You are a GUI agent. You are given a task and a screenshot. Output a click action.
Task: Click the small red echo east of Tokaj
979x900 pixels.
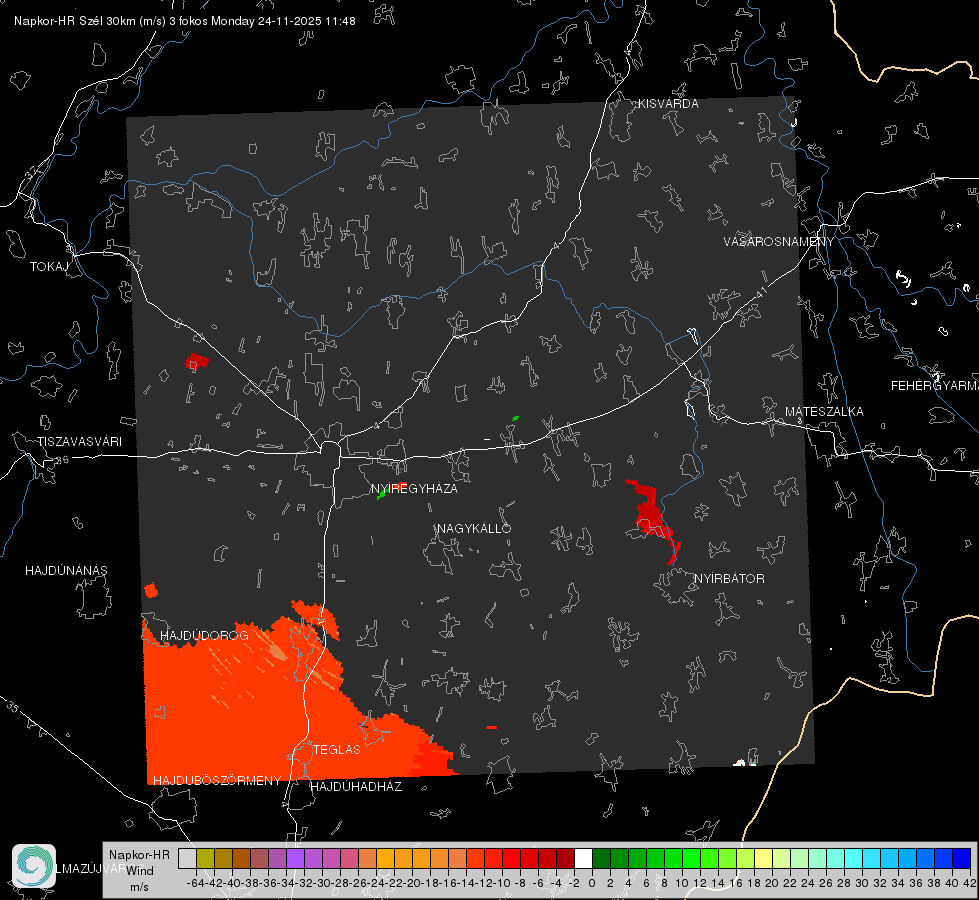pos(197,361)
